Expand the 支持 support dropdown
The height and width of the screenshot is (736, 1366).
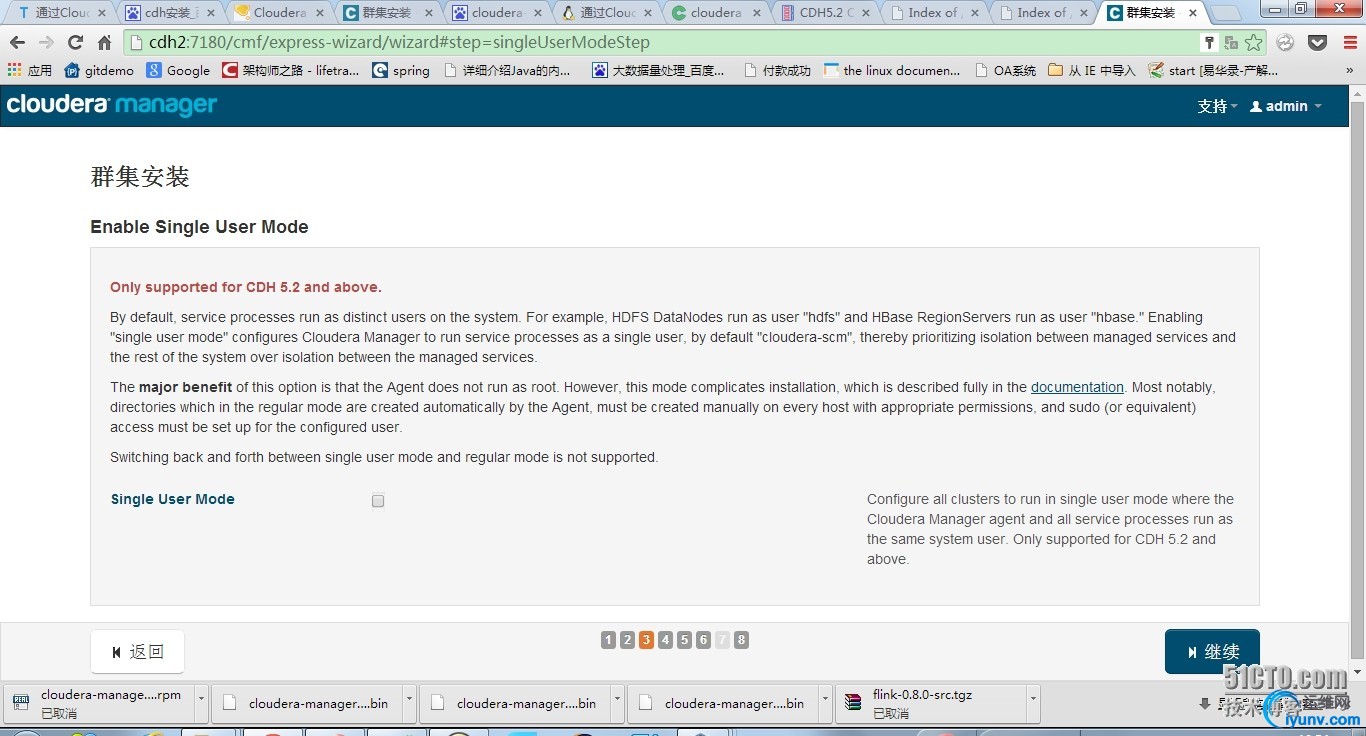[1217, 106]
